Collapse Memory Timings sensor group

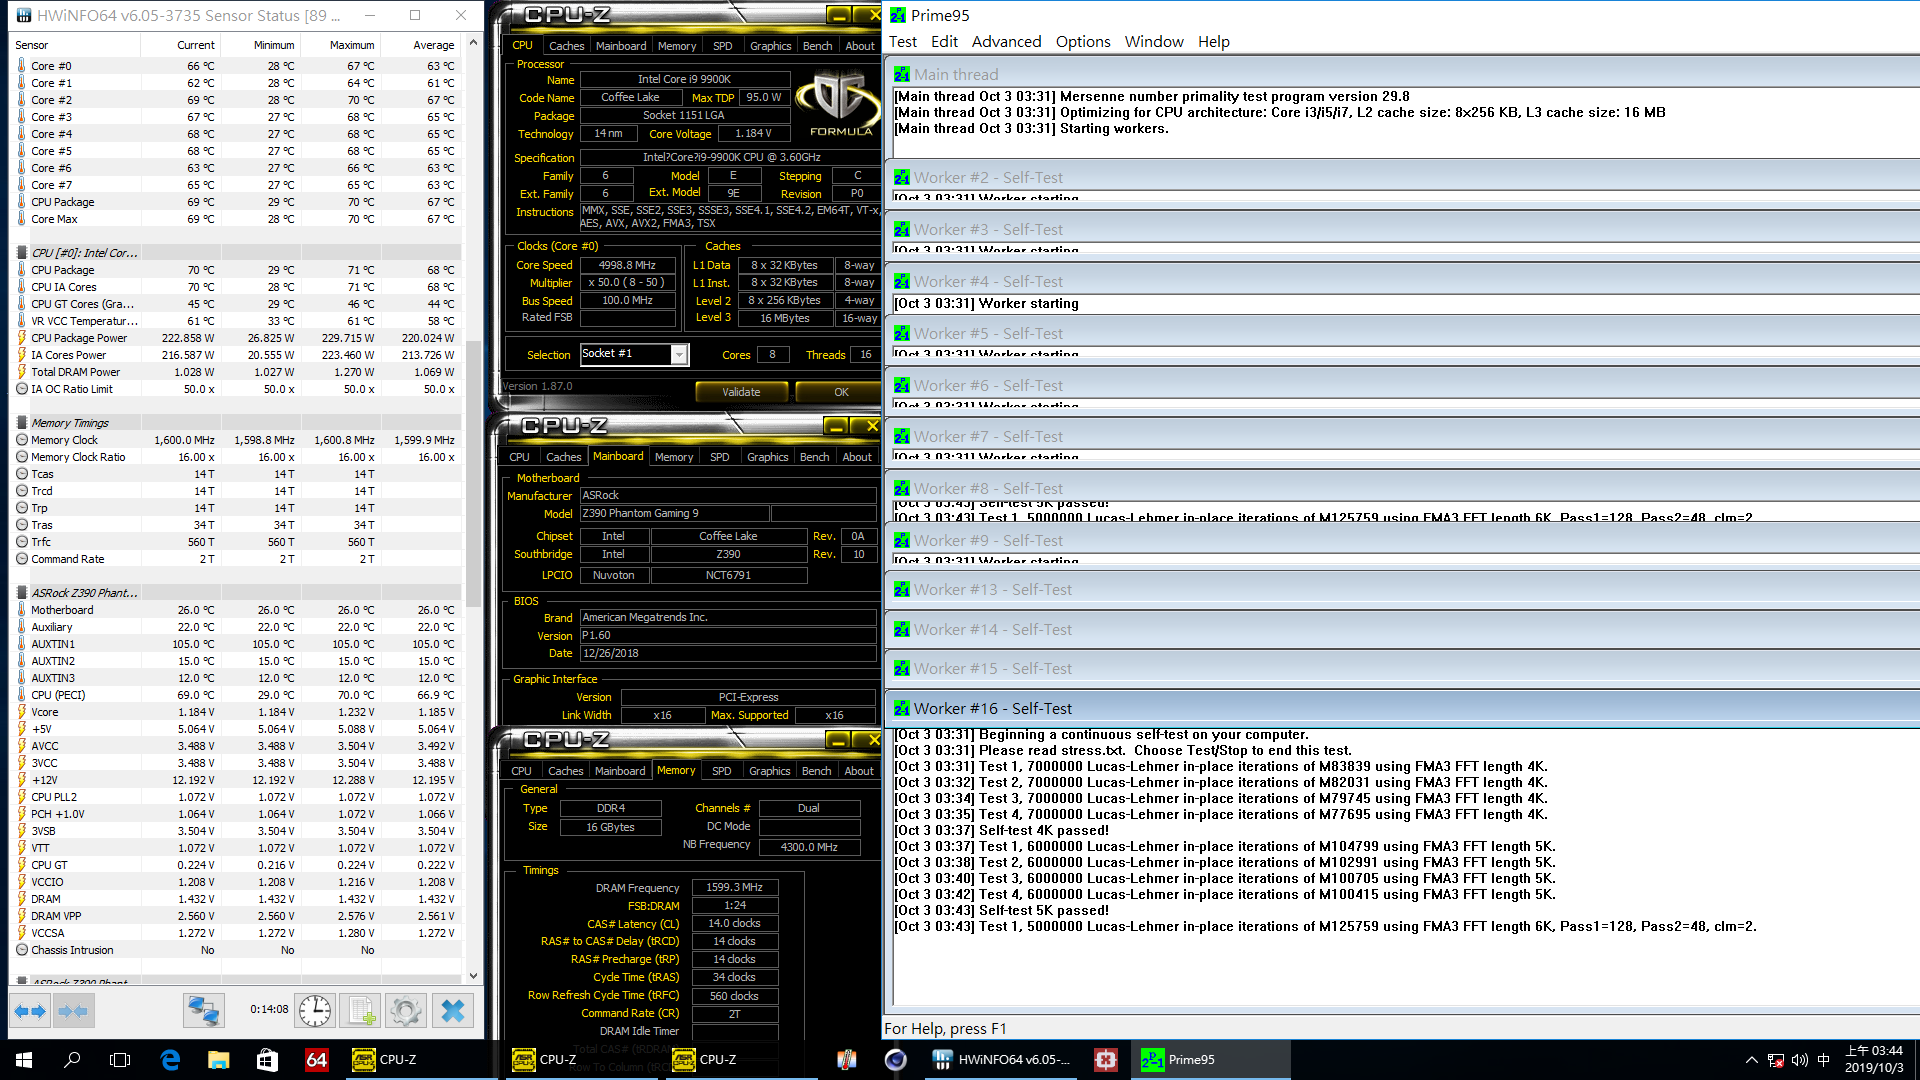pos(22,423)
